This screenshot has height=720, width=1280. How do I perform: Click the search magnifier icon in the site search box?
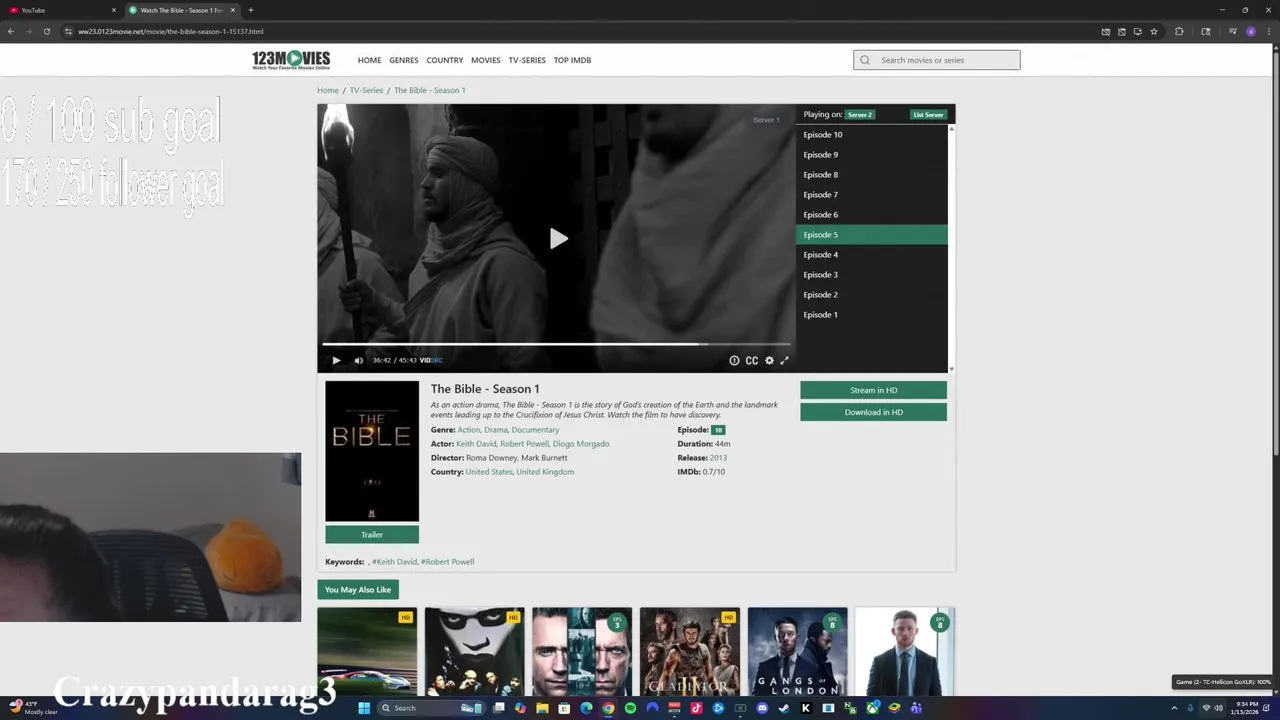[865, 60]
